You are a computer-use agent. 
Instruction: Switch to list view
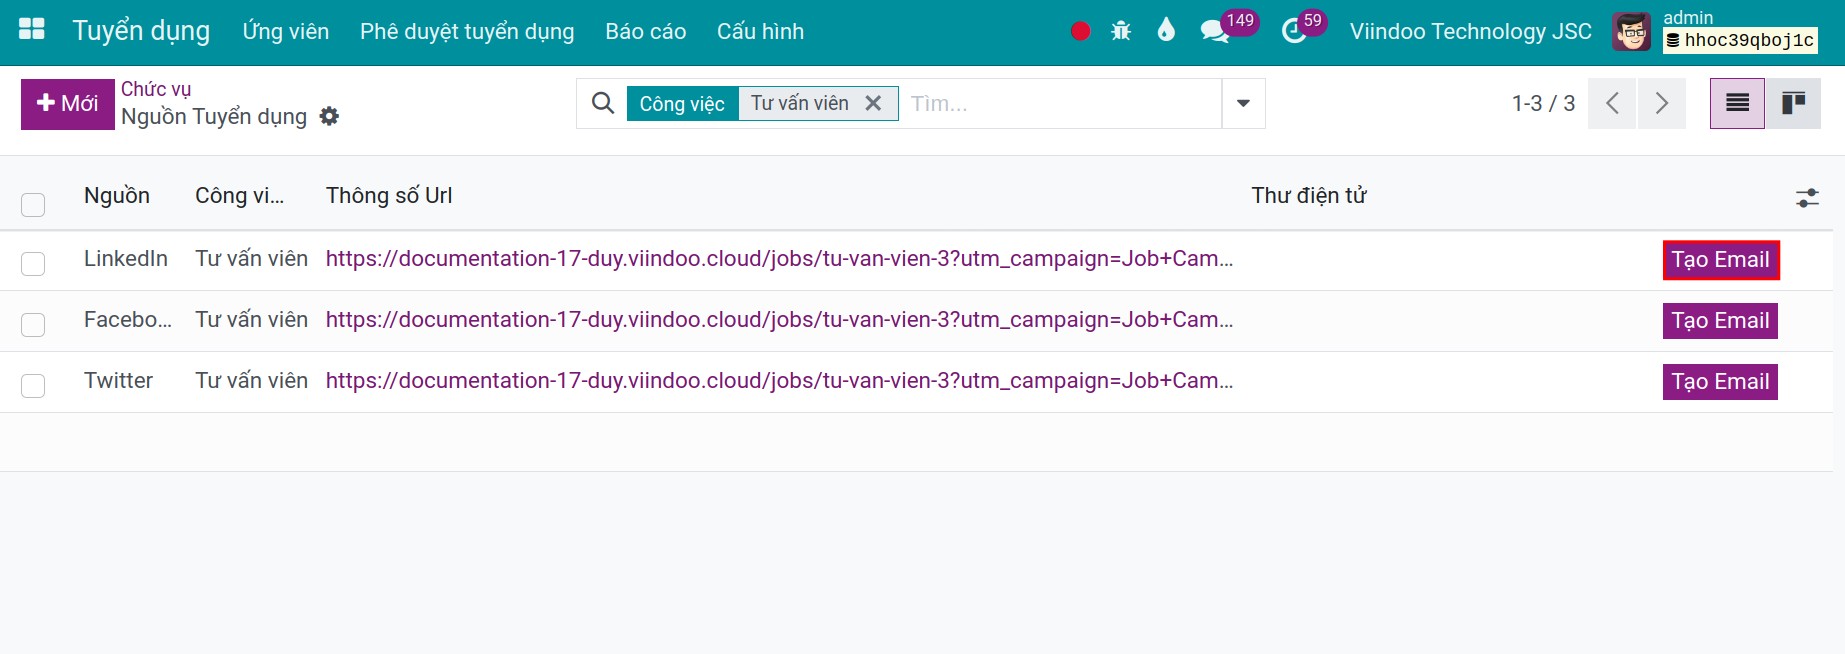click(x=1737, y=103)
